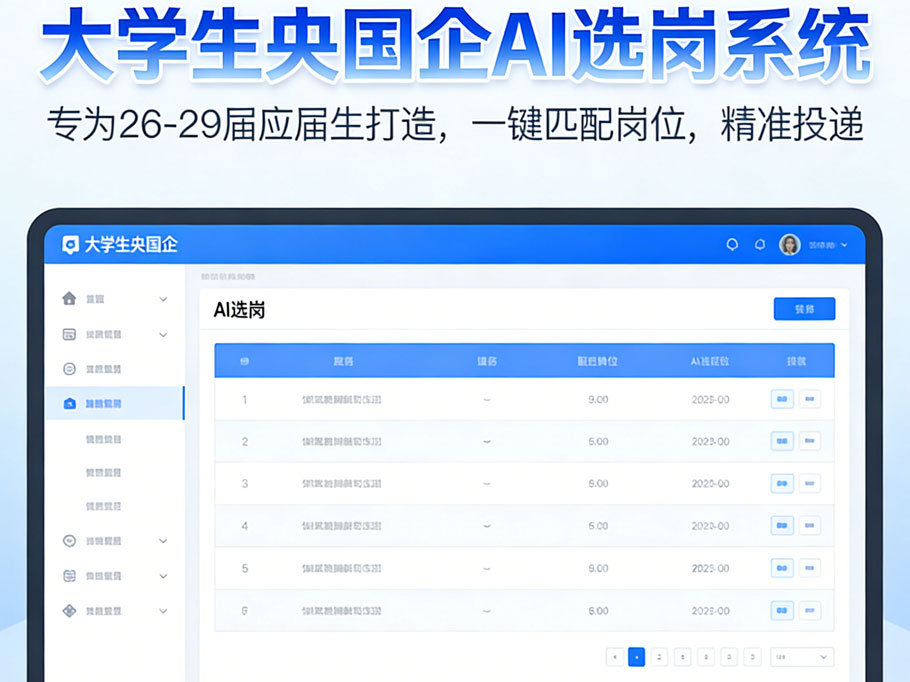Viewport: 910px width, 682px height.
Task: Click the last page button before the page-size box
Action: click(752, 657)
